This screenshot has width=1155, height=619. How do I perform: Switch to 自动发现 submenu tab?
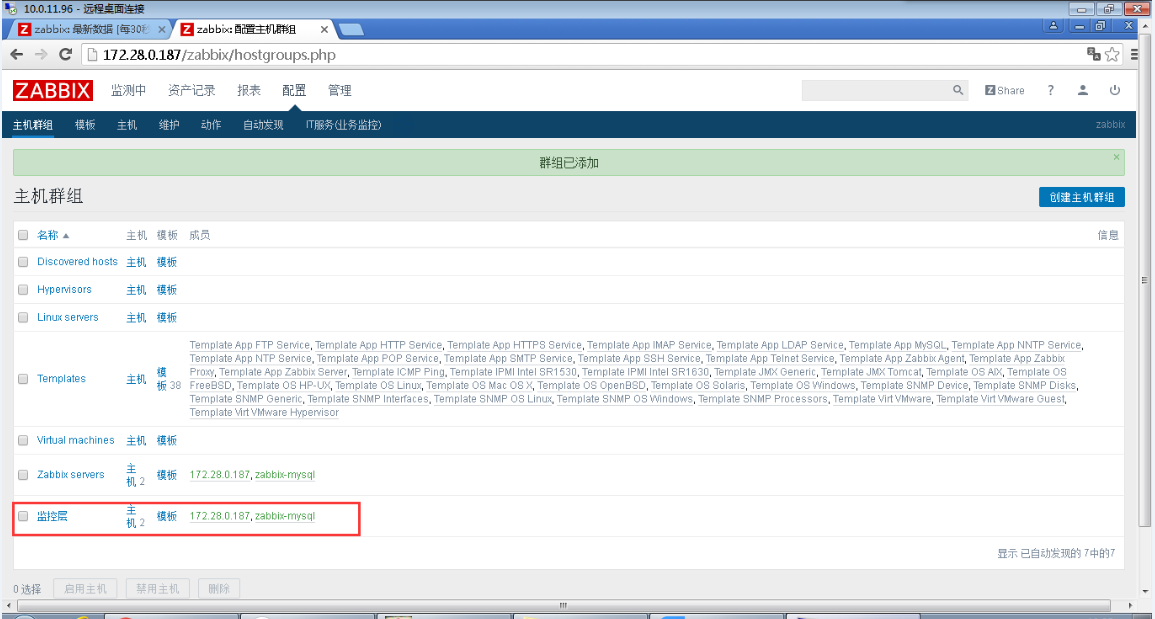tap(263, 125)
